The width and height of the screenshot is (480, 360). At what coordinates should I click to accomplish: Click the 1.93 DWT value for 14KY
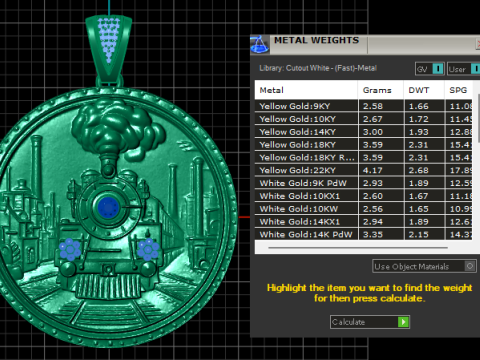coord(418,132)
